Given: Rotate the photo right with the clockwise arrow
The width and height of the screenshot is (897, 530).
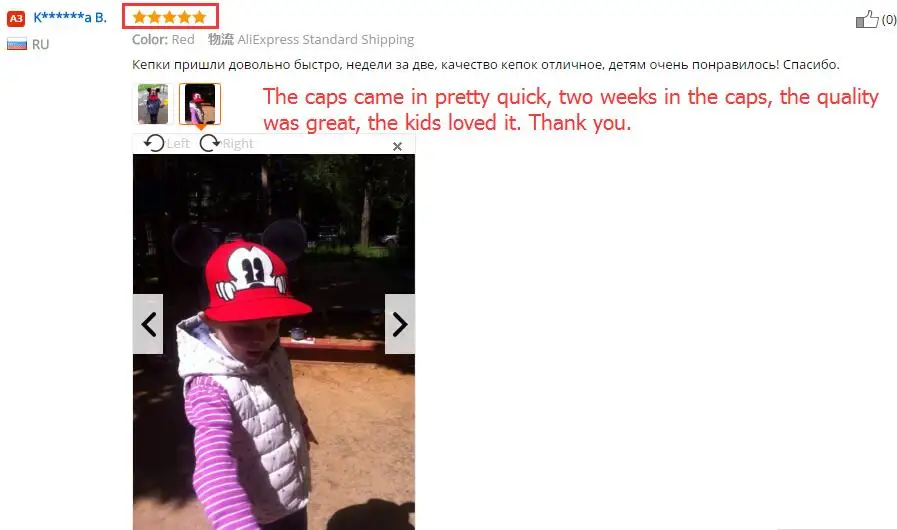Looking at the screenshot, I should tap(210, 143).
